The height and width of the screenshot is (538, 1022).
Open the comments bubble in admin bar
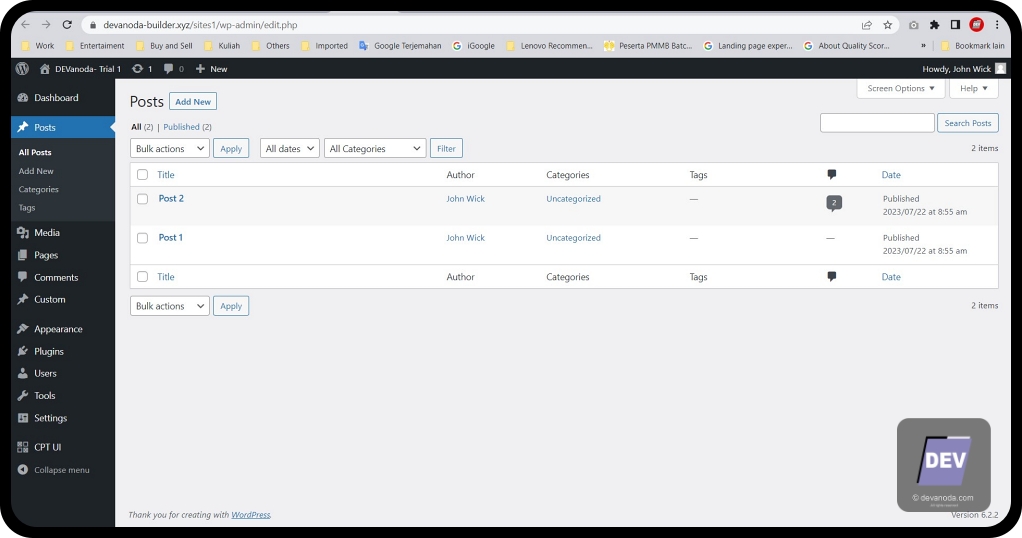(173, 68)
